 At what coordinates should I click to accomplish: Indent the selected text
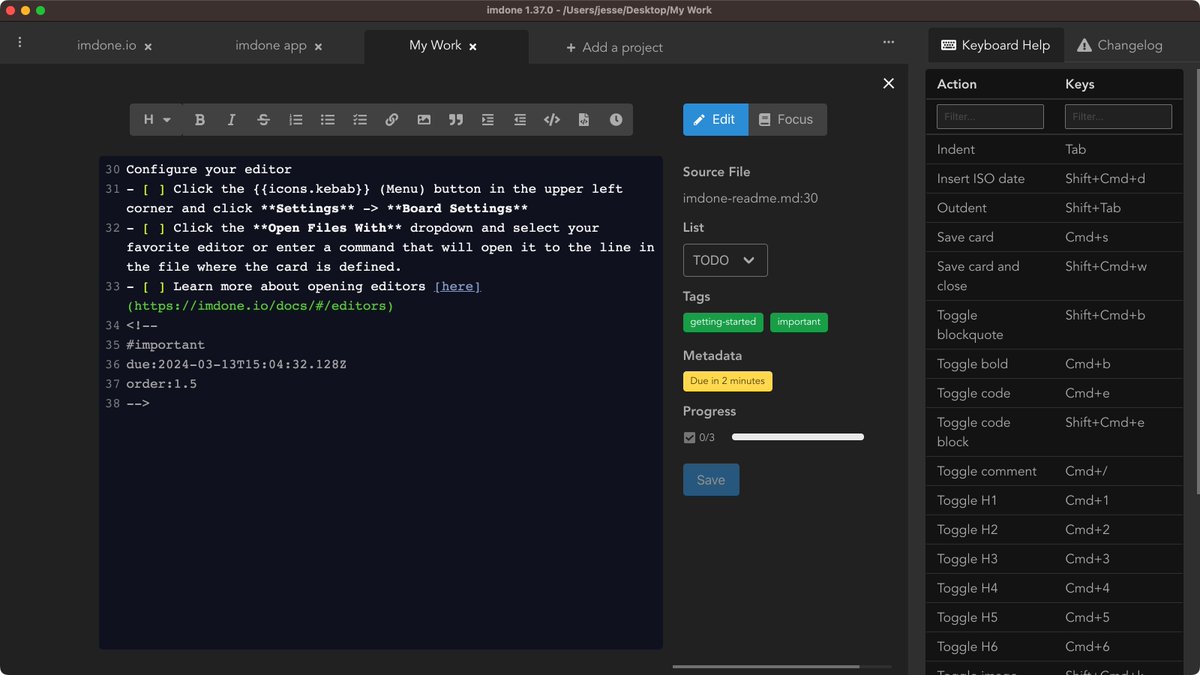pyautogui.click(x=488, y=120)
